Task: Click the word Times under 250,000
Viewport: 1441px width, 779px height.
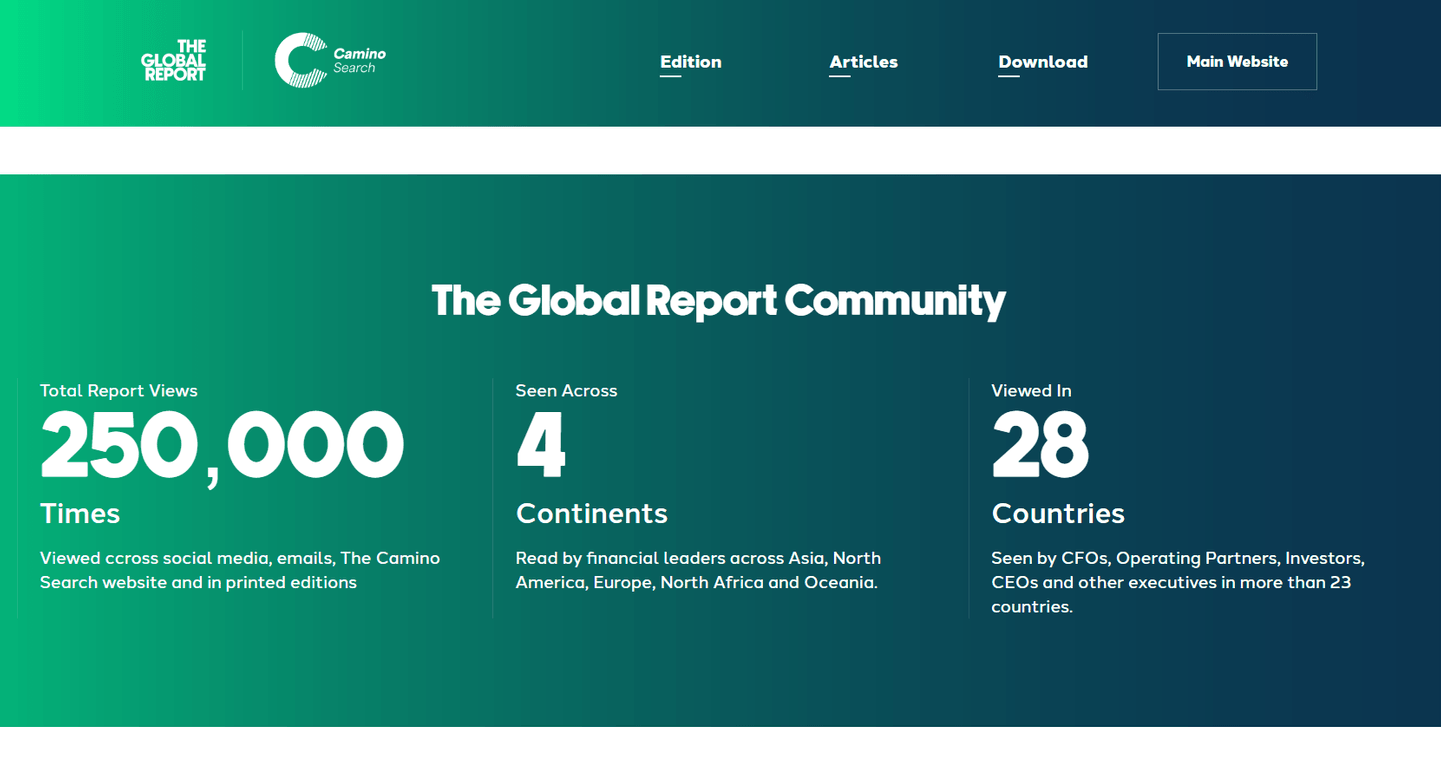Action: click(80, 514)
